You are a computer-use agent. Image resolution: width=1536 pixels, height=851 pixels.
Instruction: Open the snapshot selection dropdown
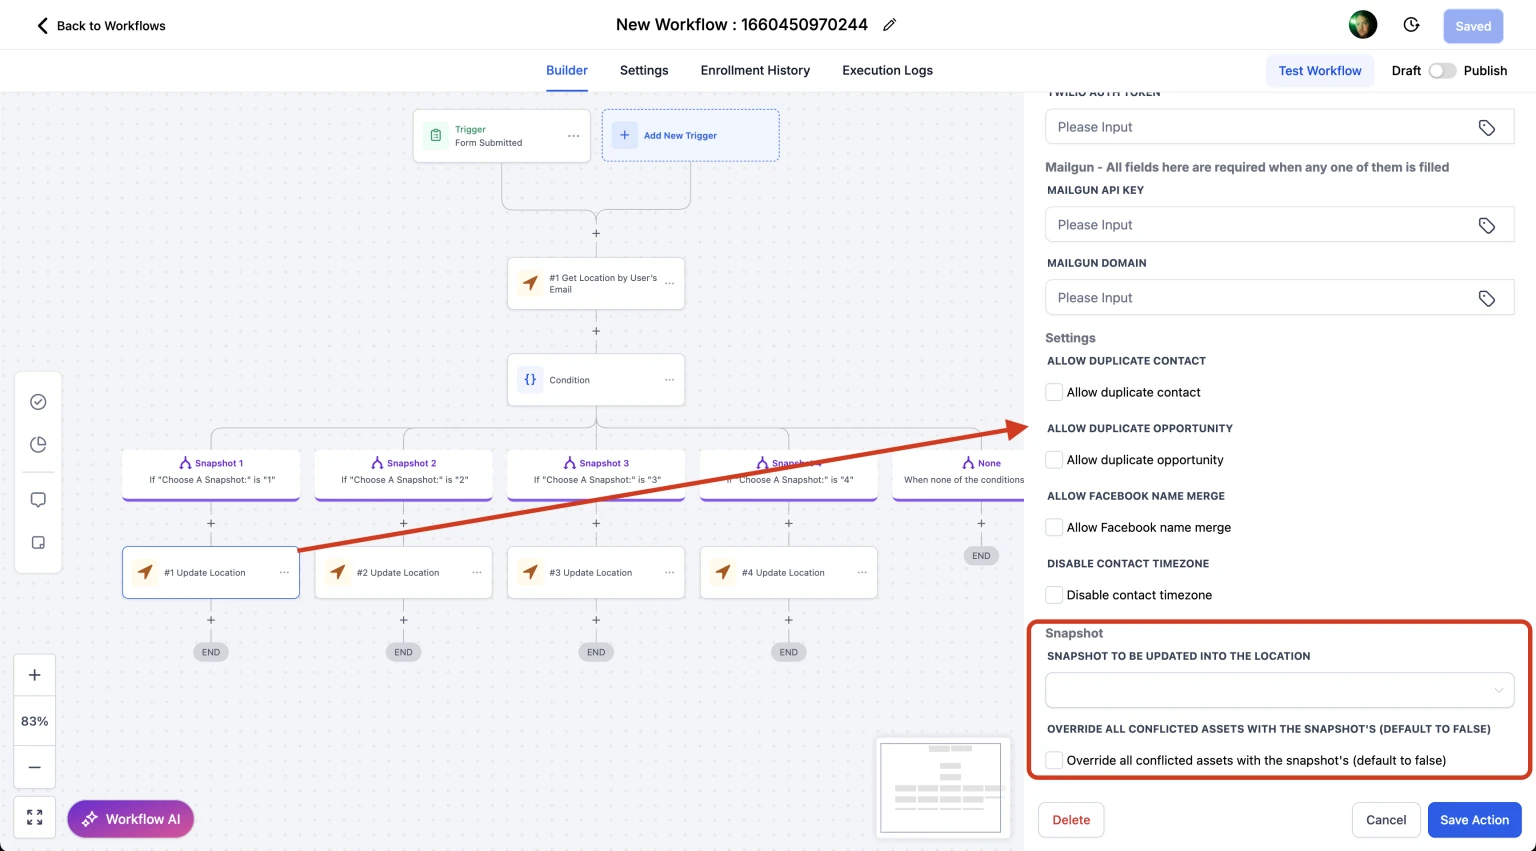pyautogui.click(x=1278, y=690)
